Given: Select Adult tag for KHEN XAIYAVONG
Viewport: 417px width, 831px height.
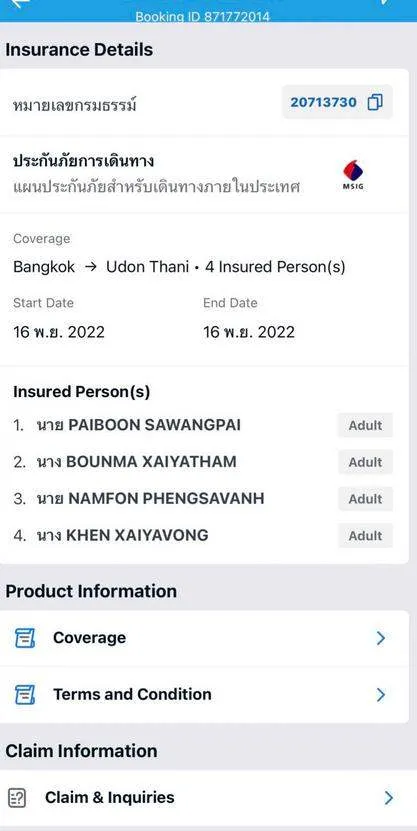Looking at the screenshot, I should pyautogui.click(x=365, y=536).
